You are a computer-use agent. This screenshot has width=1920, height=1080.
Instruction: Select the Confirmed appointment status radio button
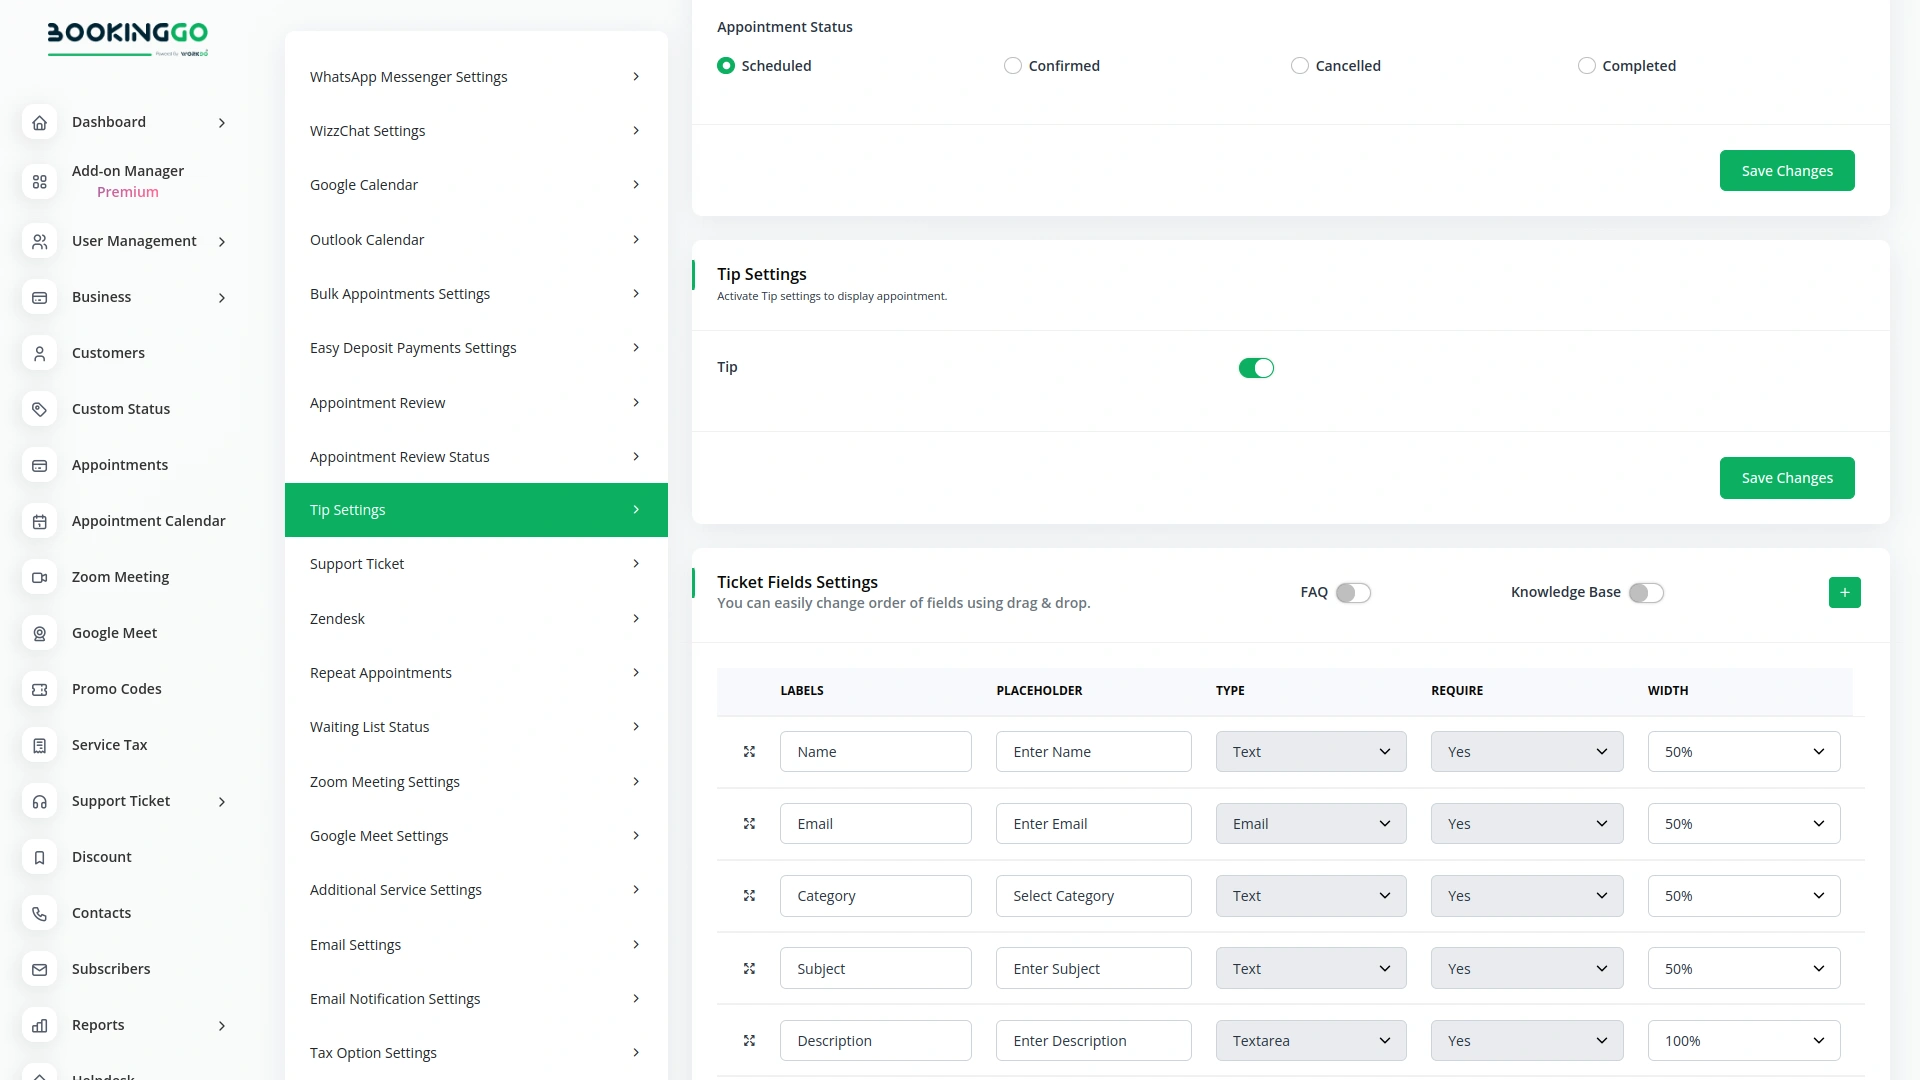coord(1013,65)
